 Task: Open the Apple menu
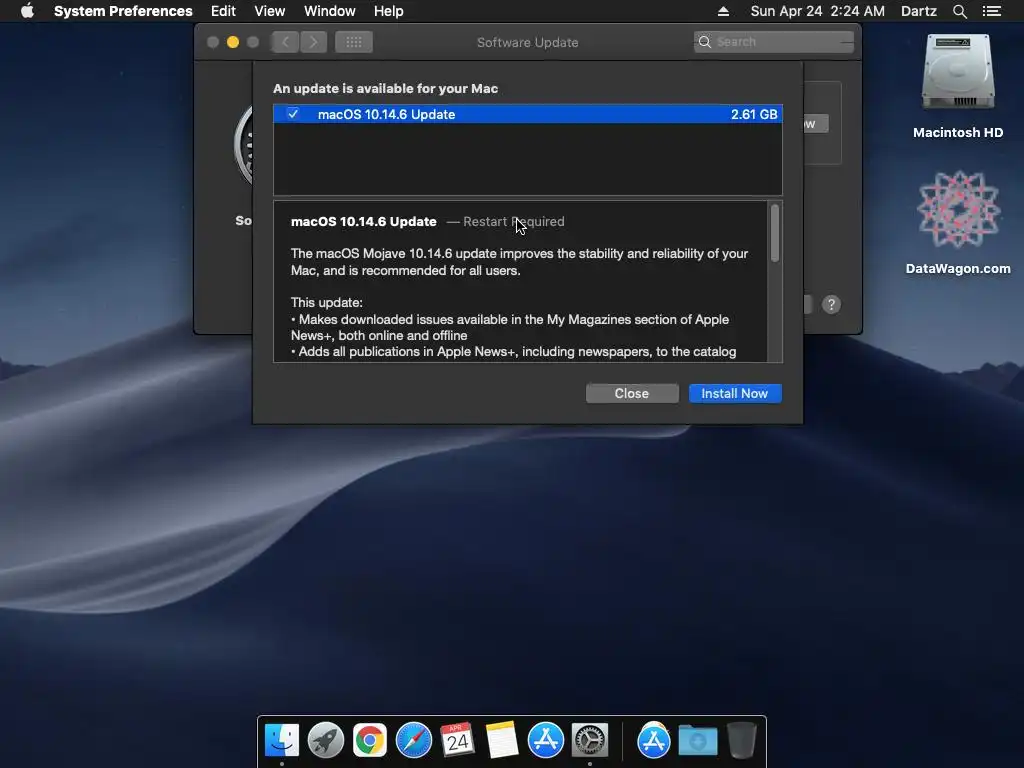27,11
